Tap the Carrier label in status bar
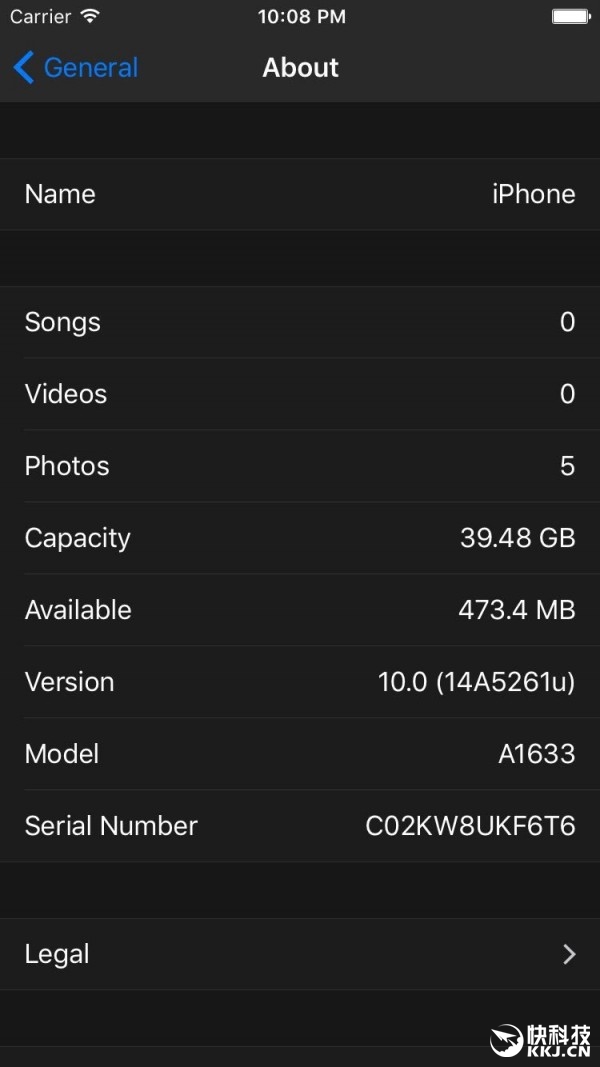The width and height of the screenshot is (600, 1067). [38, 15]
